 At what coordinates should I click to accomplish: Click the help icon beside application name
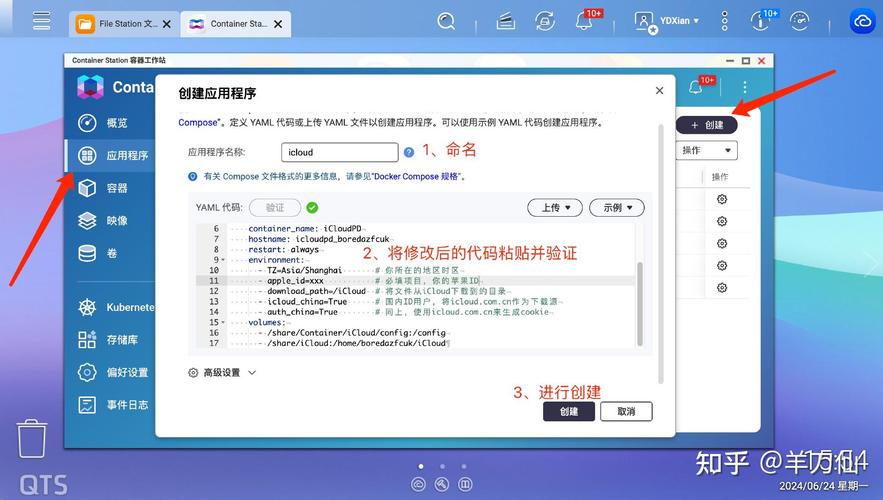coord(408,153)
